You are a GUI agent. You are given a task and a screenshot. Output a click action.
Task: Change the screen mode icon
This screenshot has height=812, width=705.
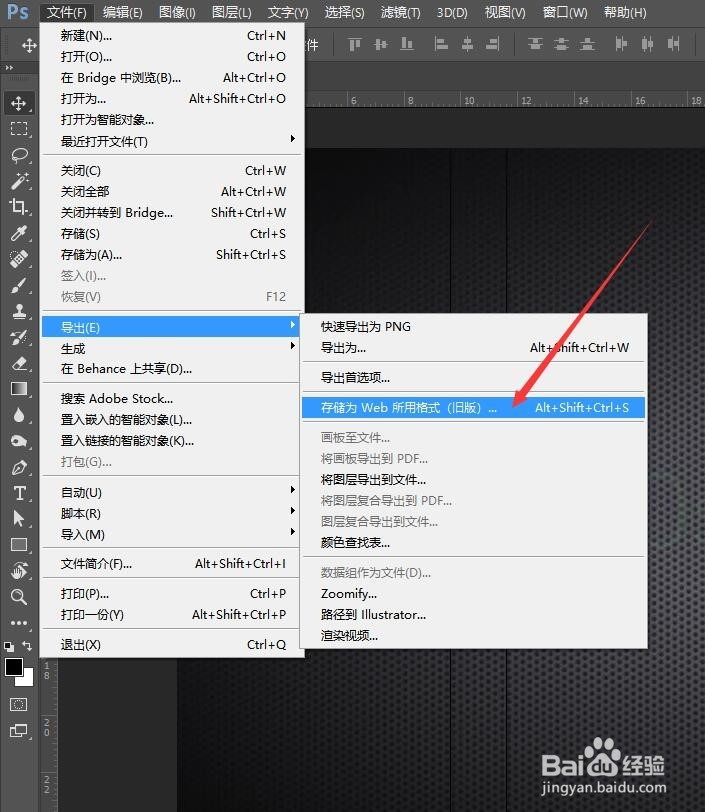(x=18, y=731)
